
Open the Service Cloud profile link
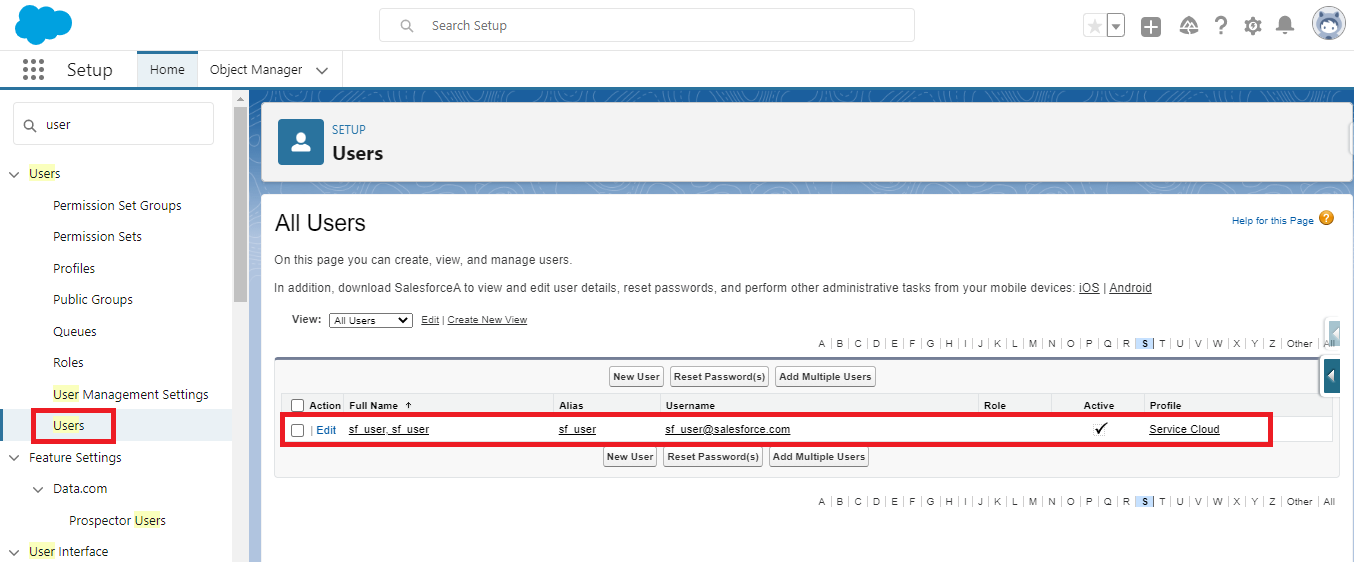1184,429
